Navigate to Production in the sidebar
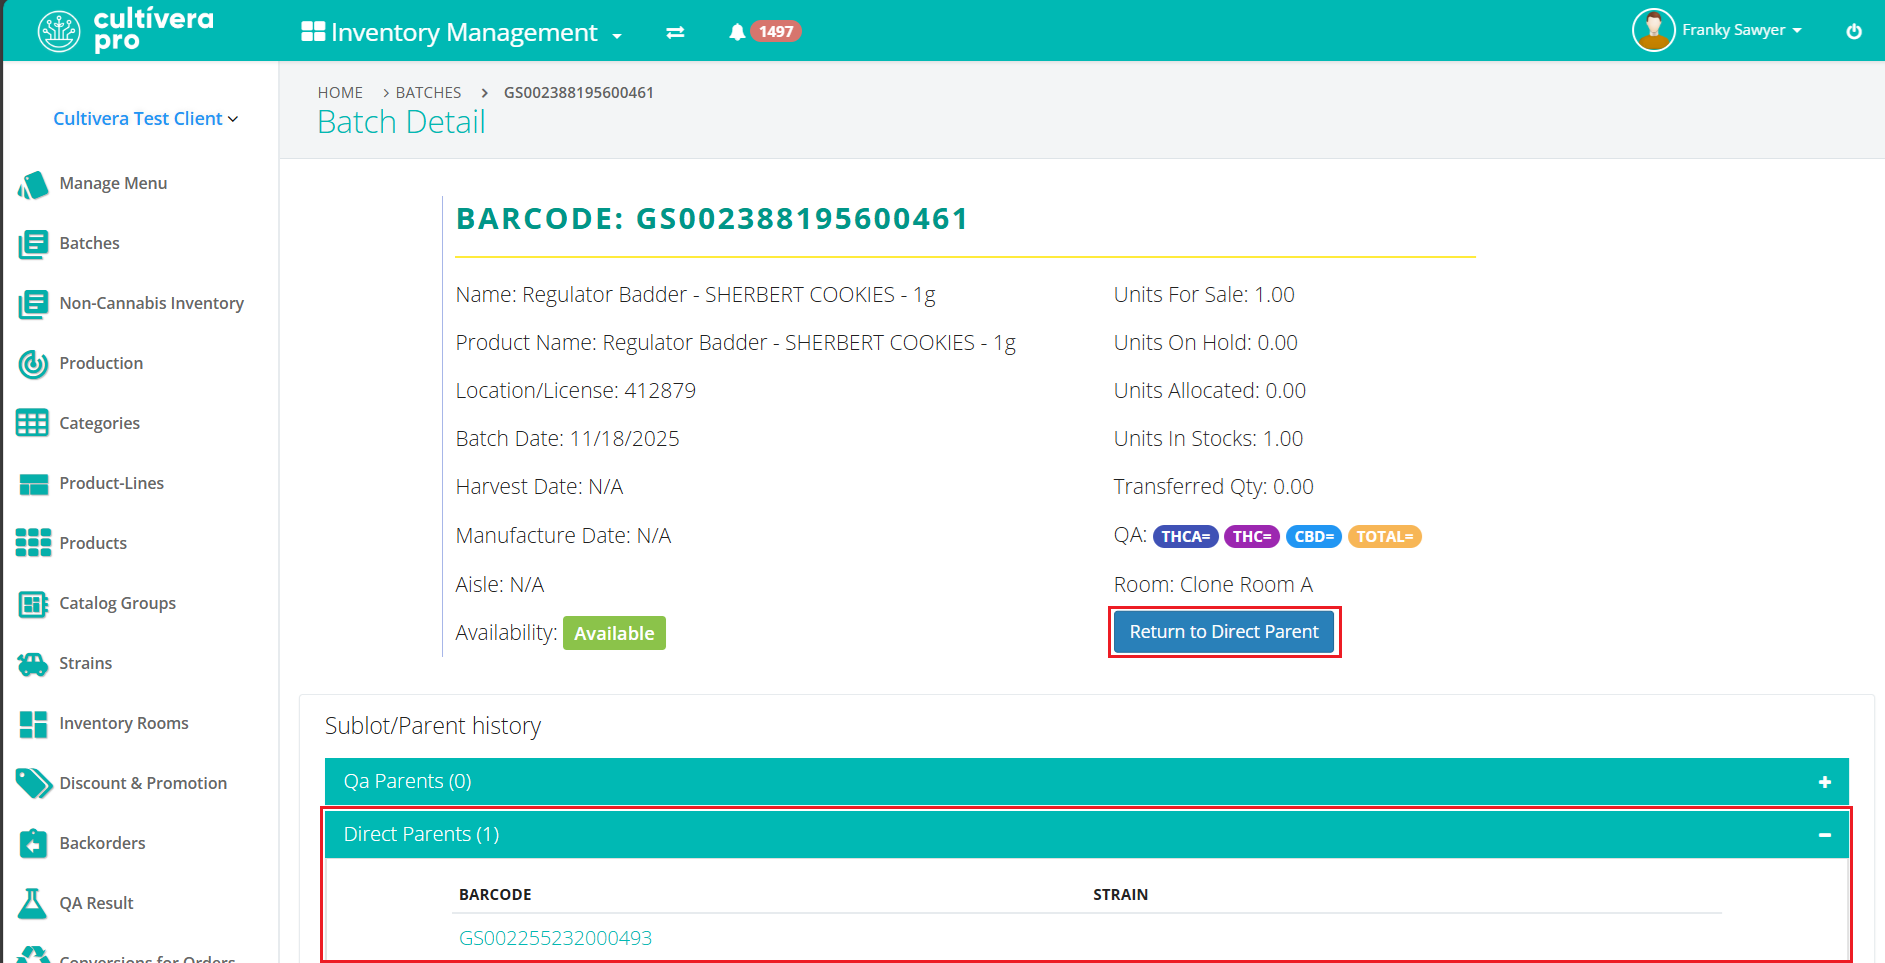 click(101, 364)
